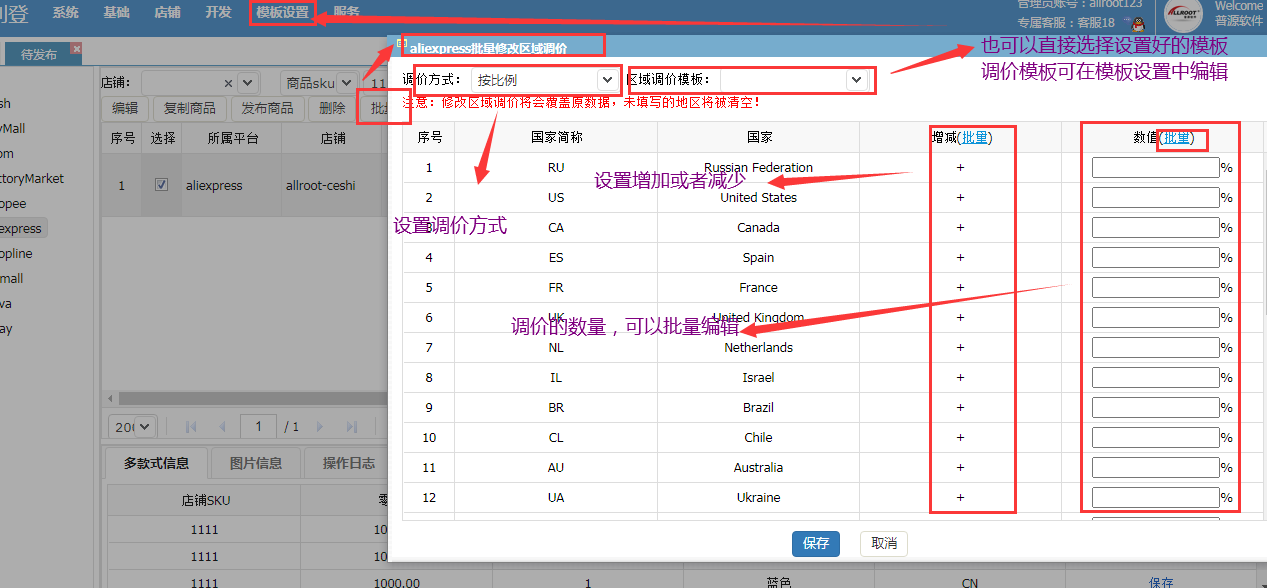Click the value input for United States
This screenshot has width=1267, height=588.
[x=1155, y=198]
